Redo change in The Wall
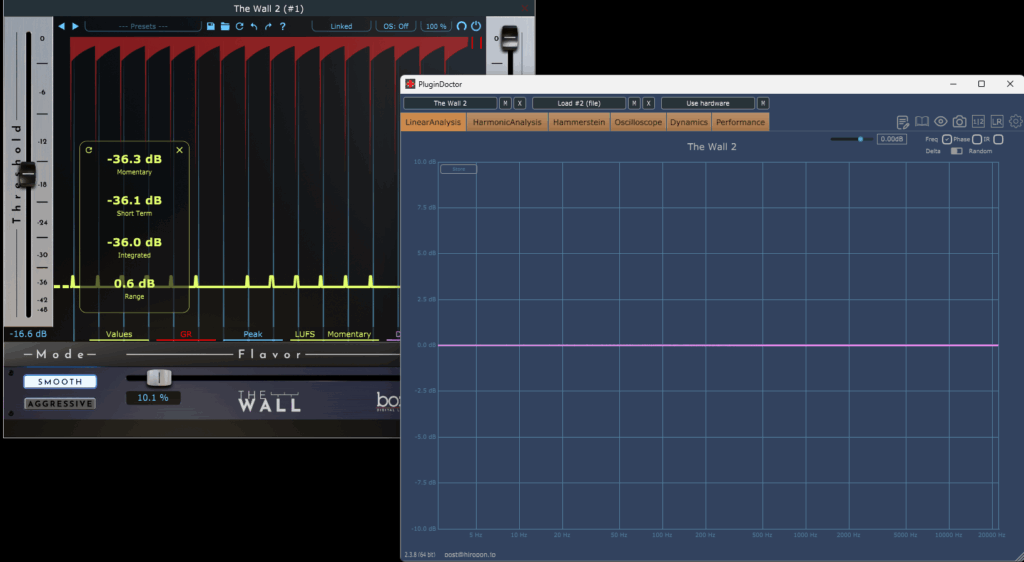1024x562 pixels. [268, 26]
